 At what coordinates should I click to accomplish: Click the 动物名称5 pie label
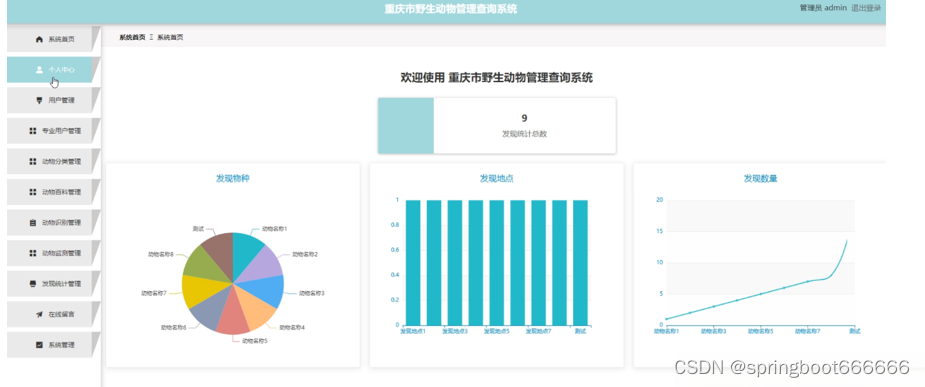254,340
